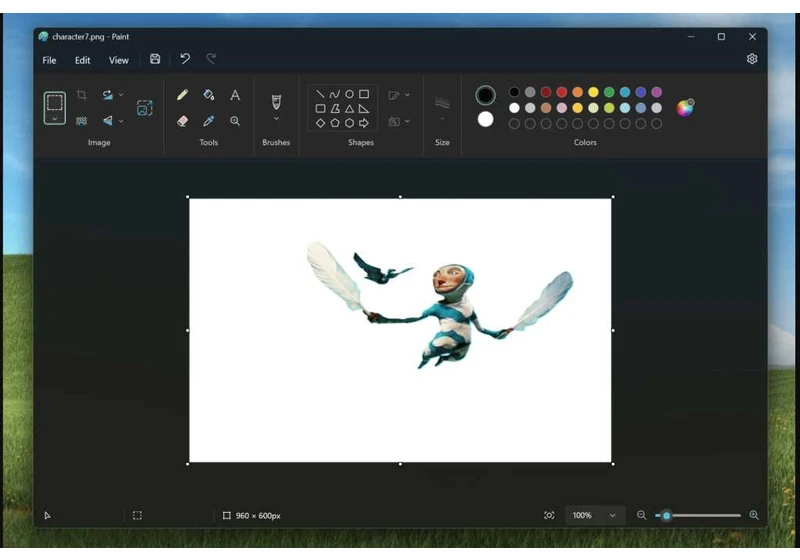Click the Save icon
Screen dimensions: 800x560
click(155, 59)
